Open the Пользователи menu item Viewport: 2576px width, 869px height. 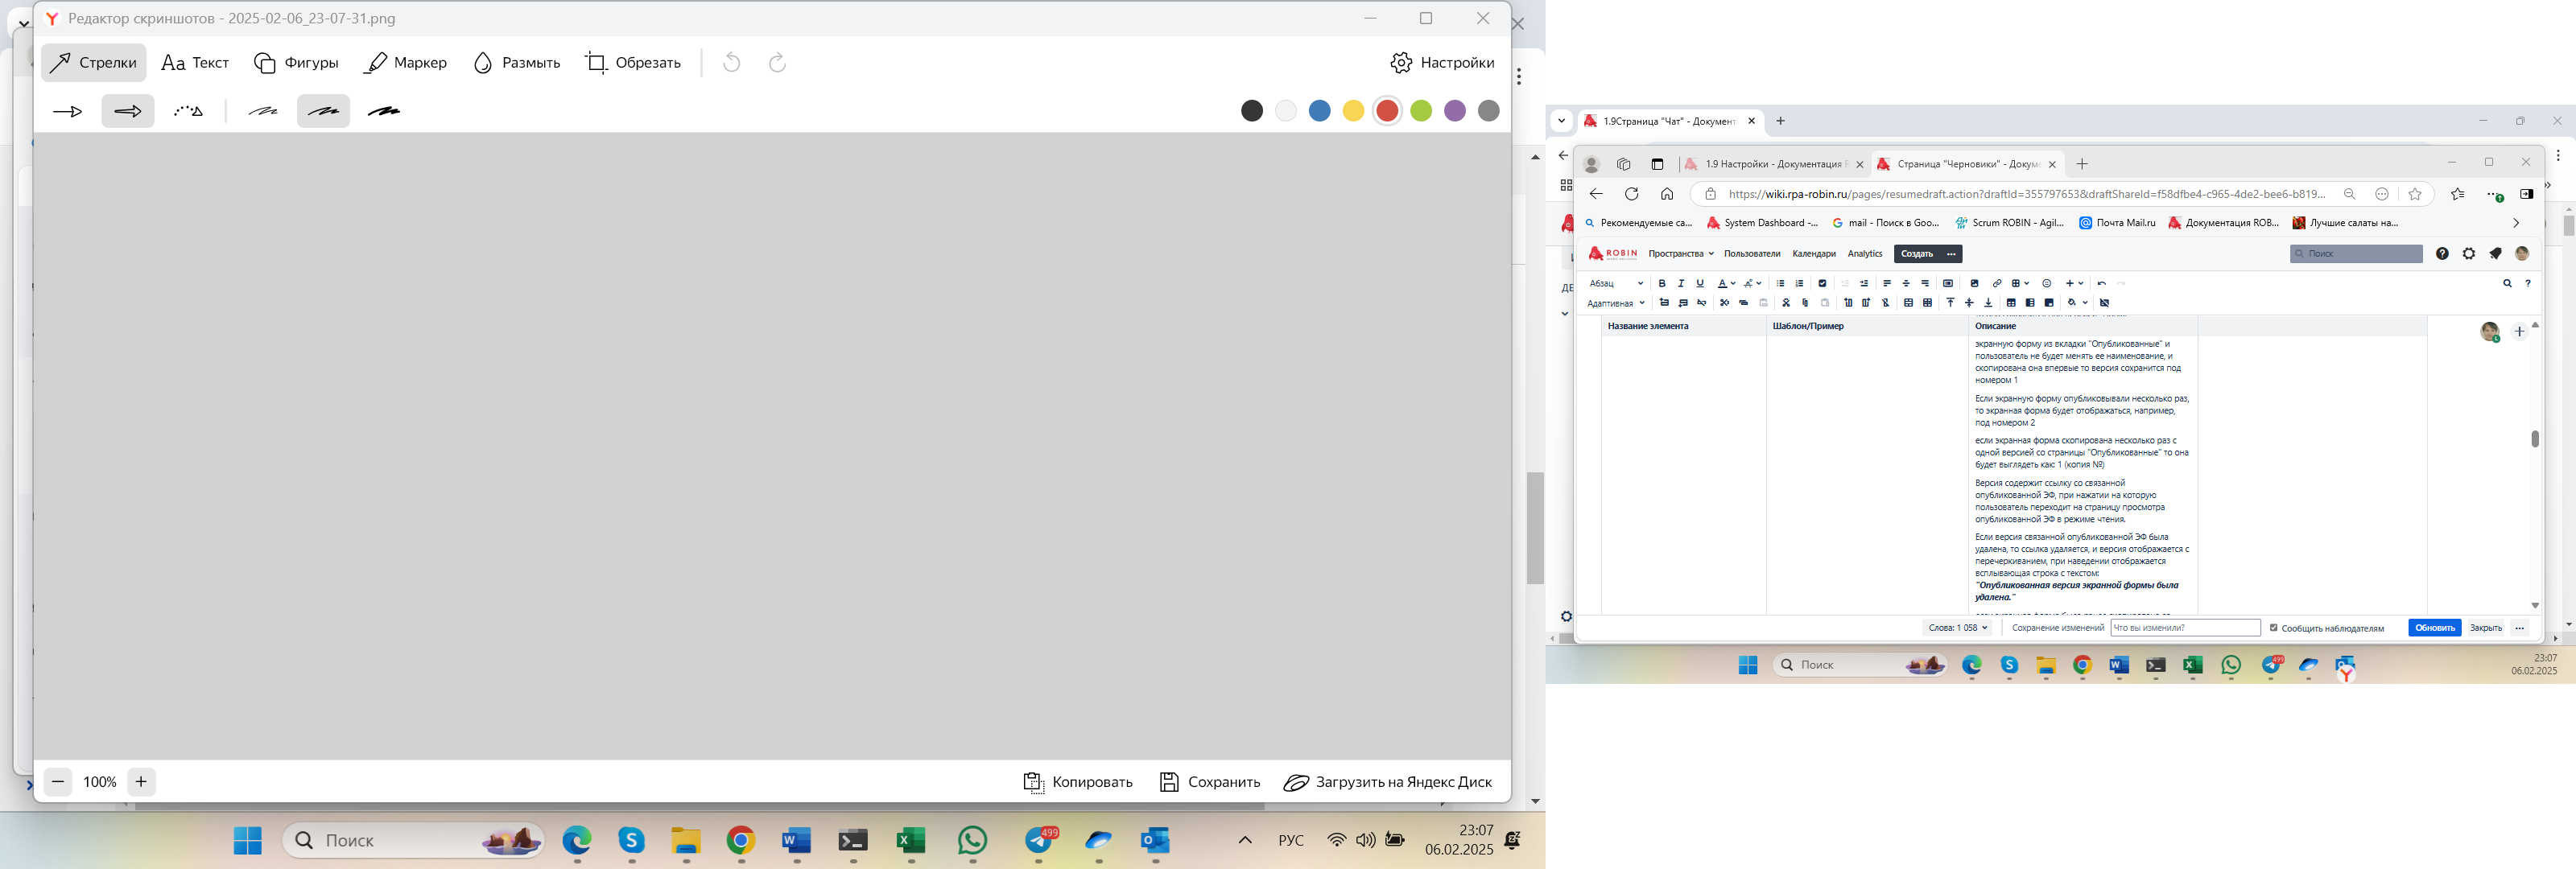1752,254
